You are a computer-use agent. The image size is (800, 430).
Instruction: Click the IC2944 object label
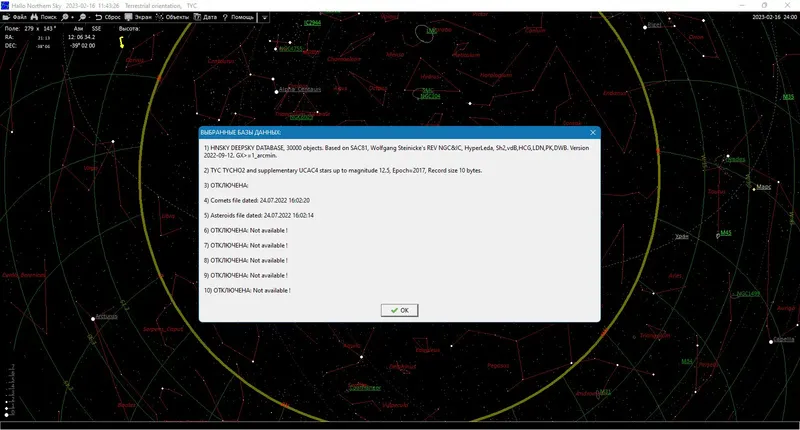tap(312, 22)
